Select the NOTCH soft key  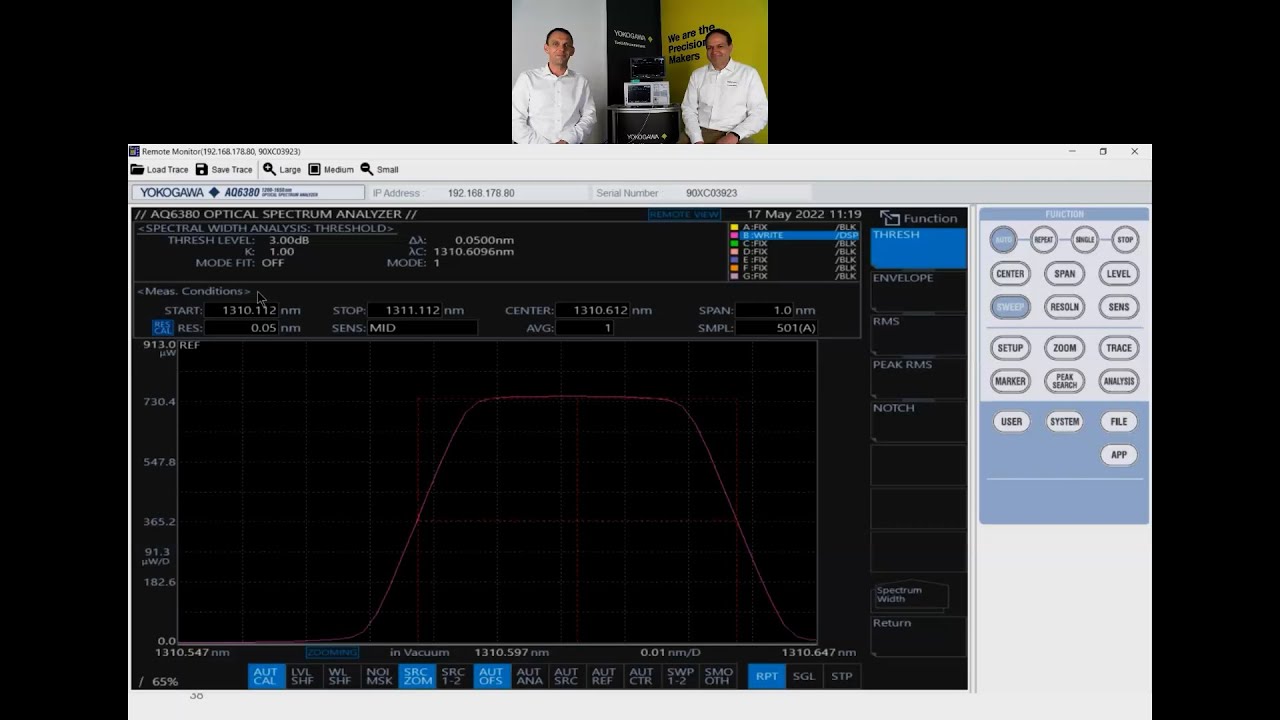click(919, 421)
